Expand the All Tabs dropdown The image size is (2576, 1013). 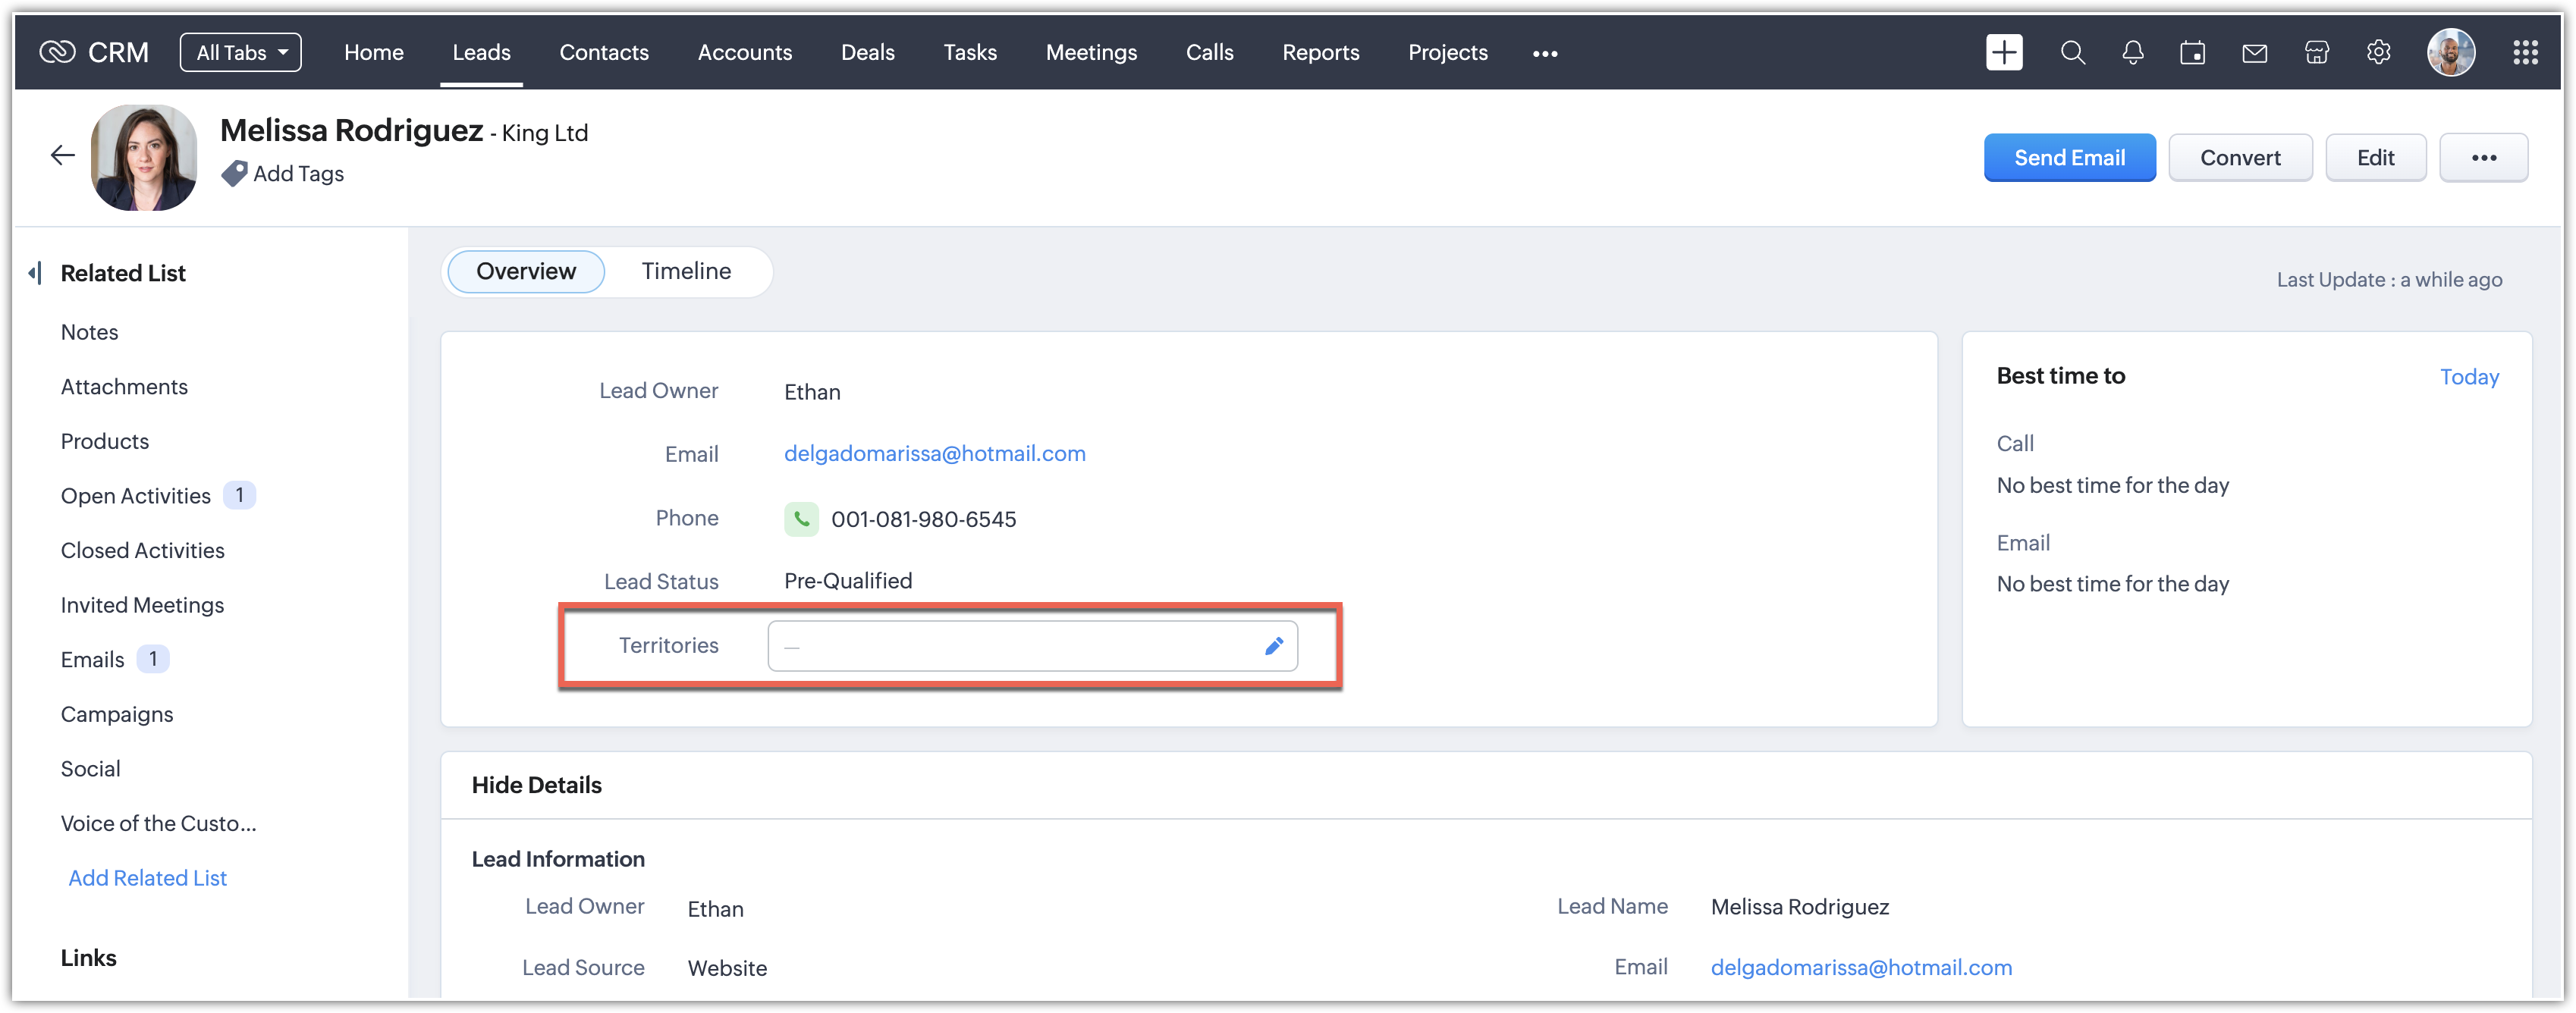tap(240, 52)
